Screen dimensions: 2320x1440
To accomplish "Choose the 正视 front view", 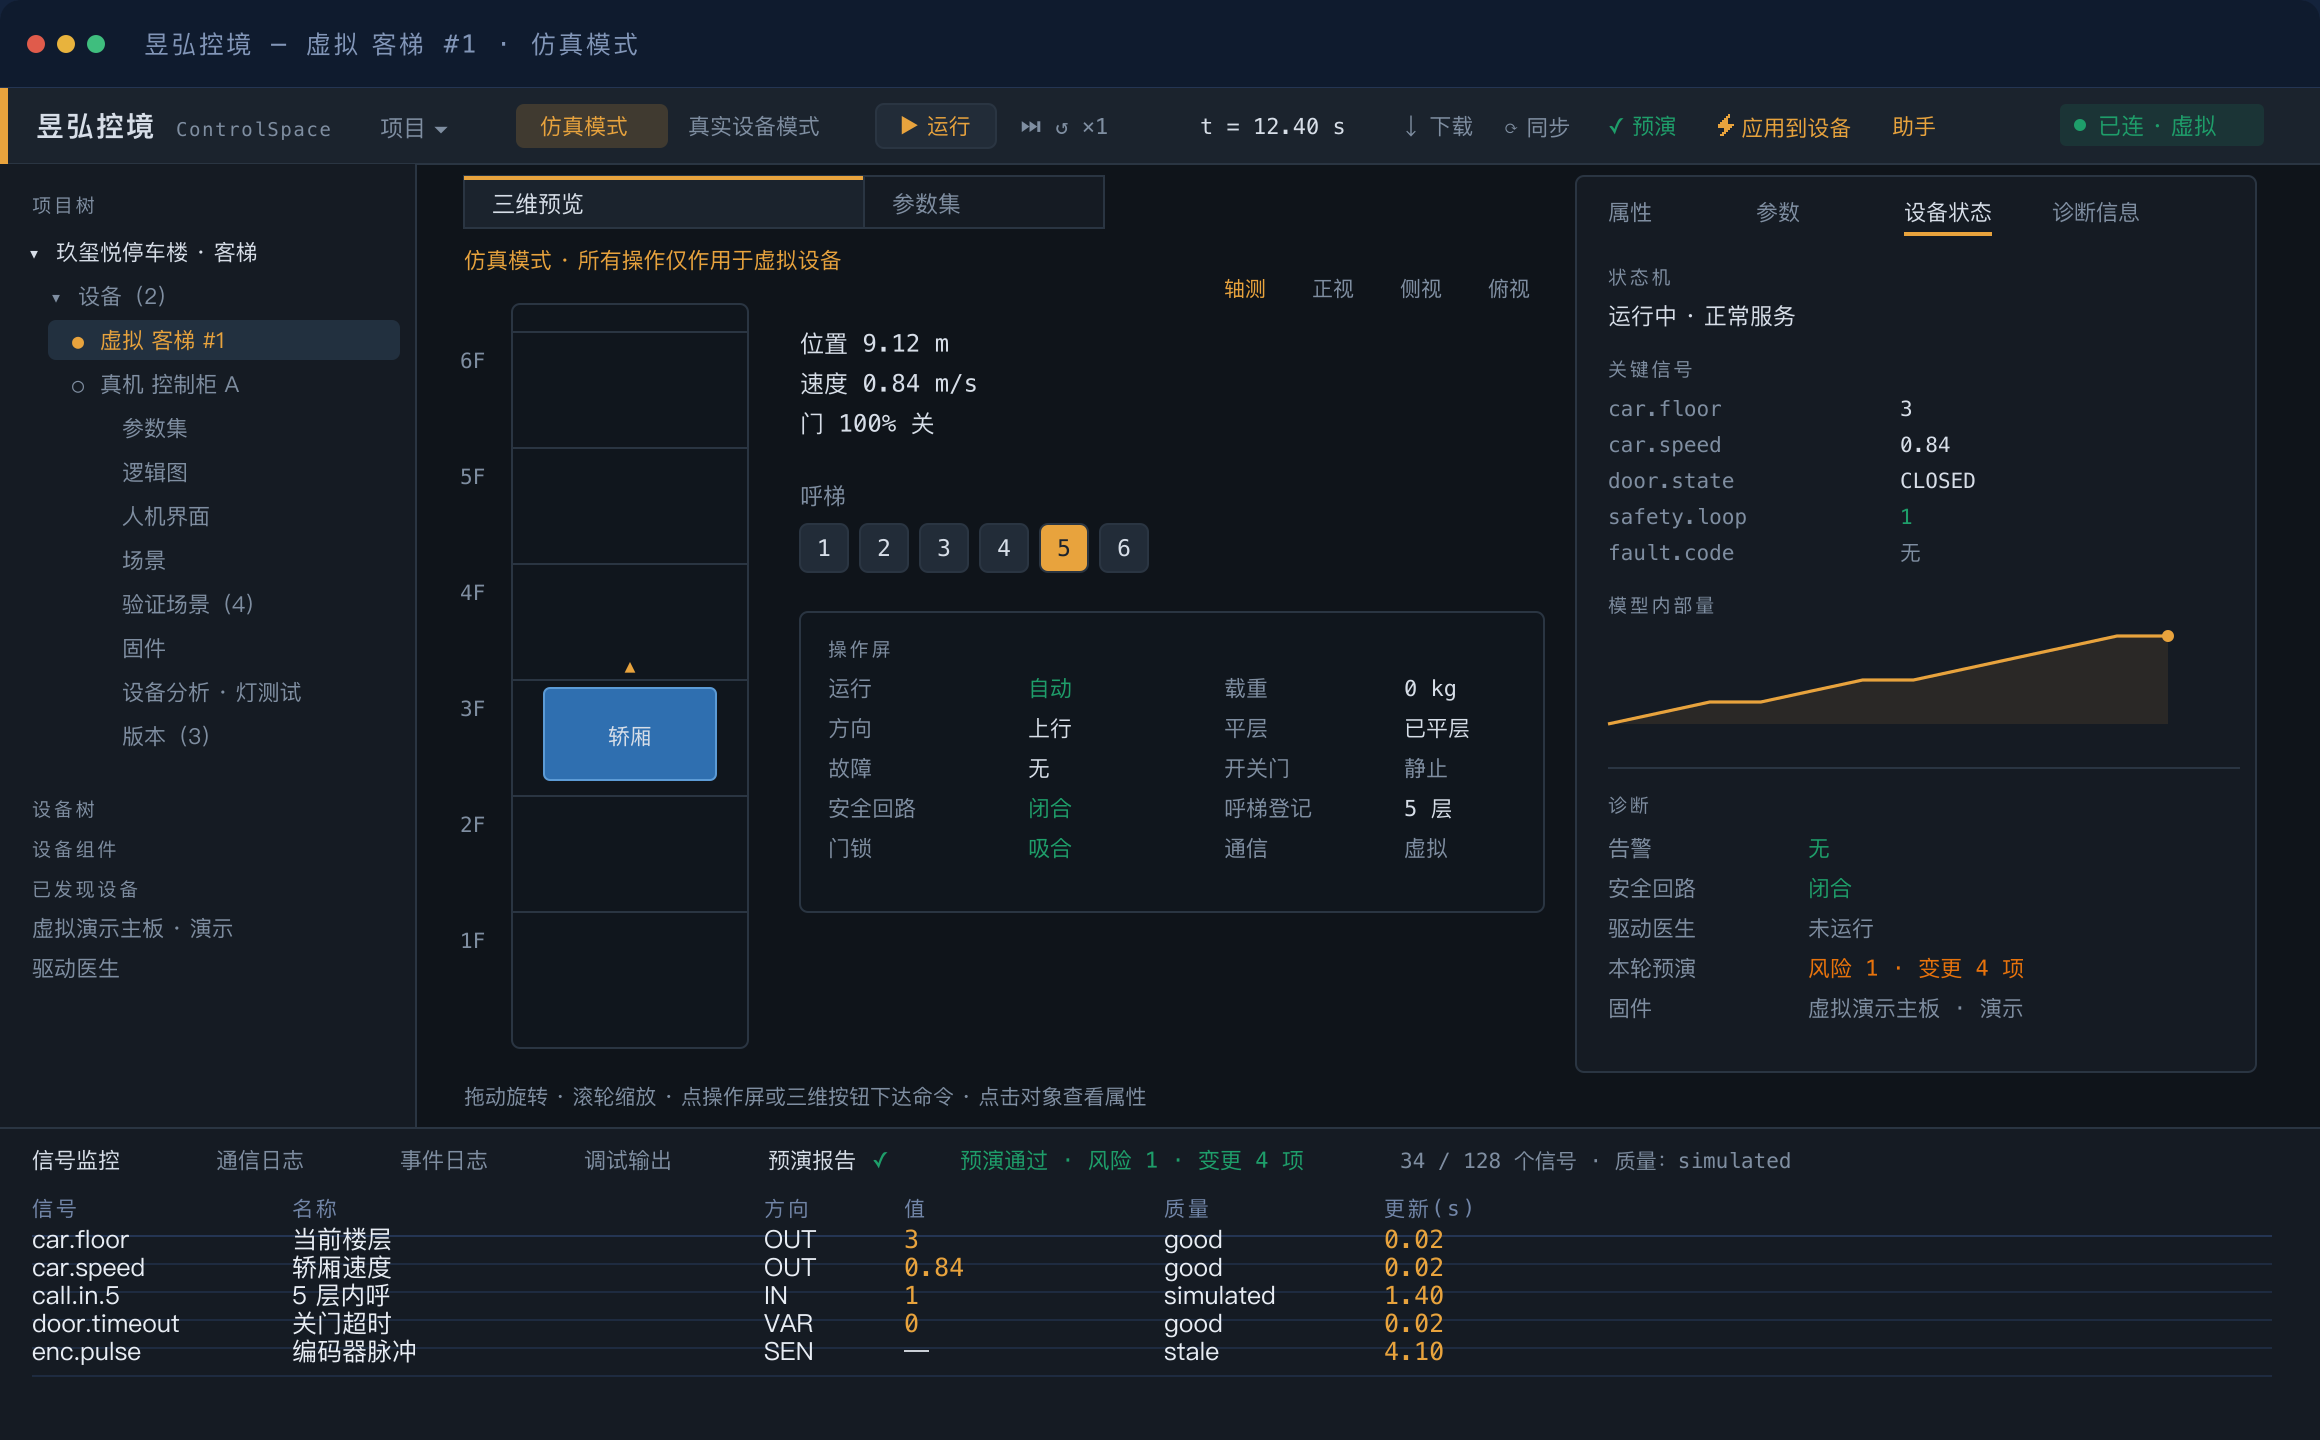I will 1333,289.
